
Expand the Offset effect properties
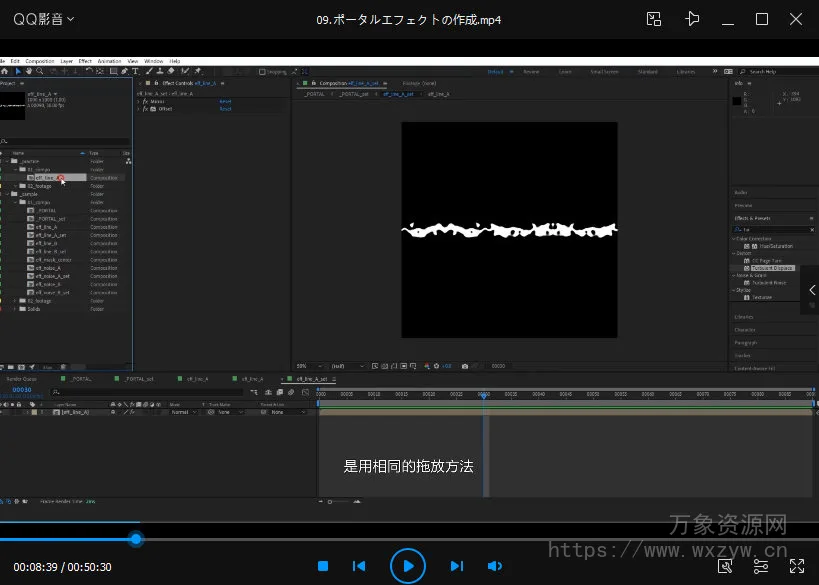click(138, 108)
